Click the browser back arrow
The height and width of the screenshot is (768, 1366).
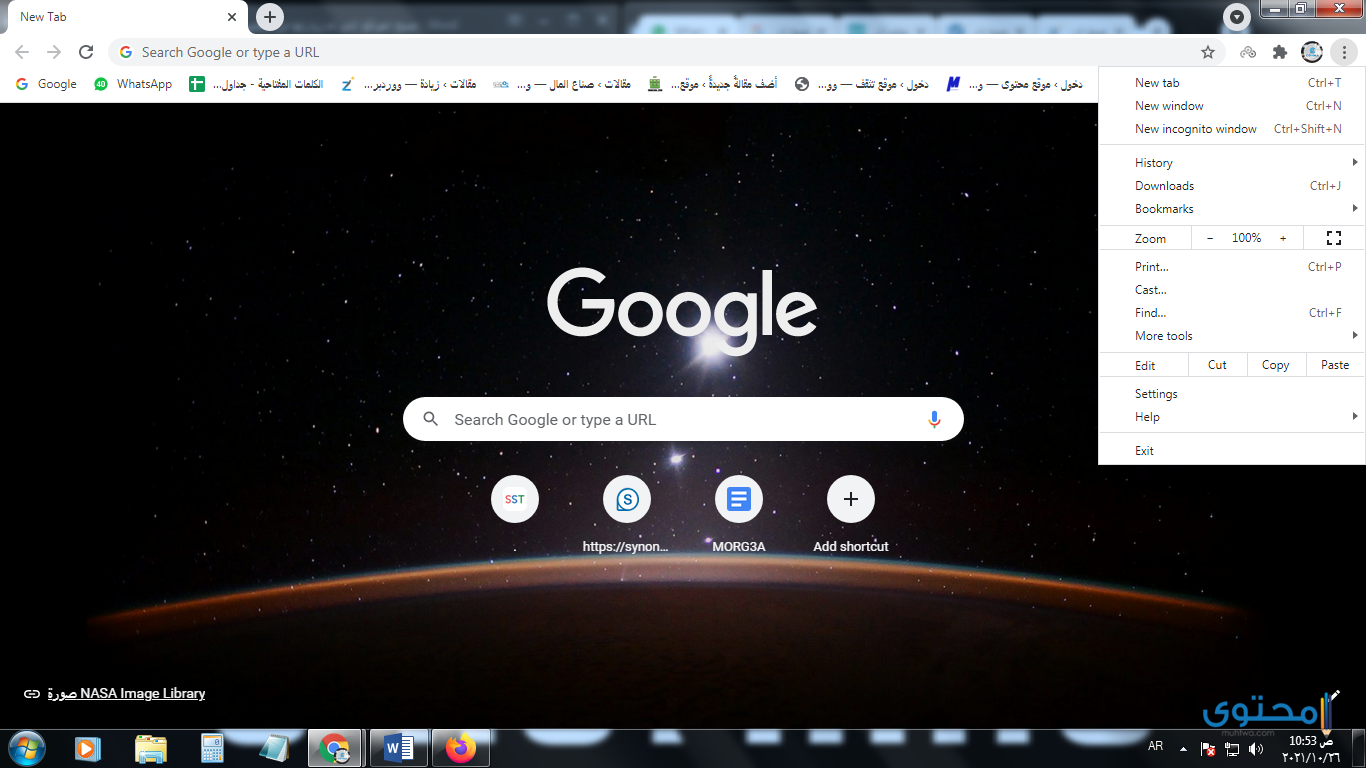click(22, 52)
